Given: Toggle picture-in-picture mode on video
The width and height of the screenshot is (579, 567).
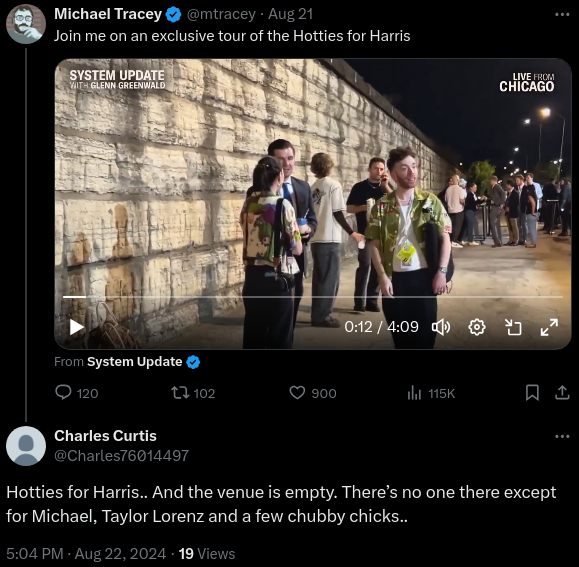Looking at the screenshot, I should [513, 327].
